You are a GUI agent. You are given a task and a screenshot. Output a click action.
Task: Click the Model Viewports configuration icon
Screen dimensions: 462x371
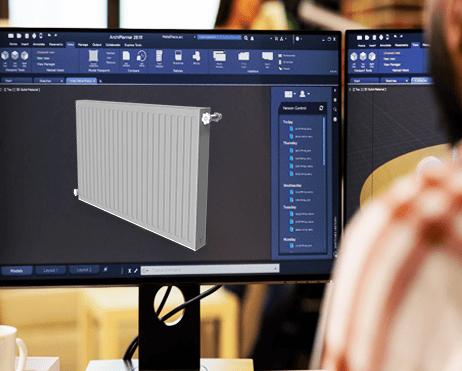coord(94,56)
